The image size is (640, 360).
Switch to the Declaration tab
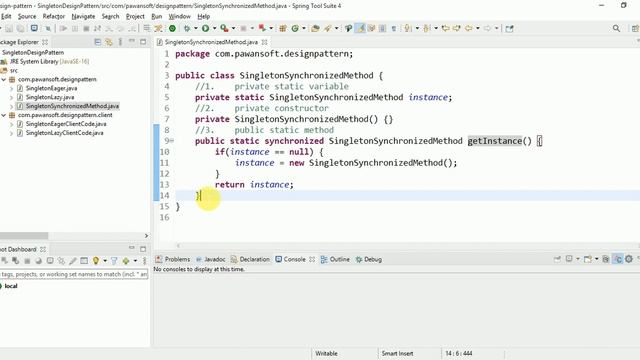coord(250,259)
